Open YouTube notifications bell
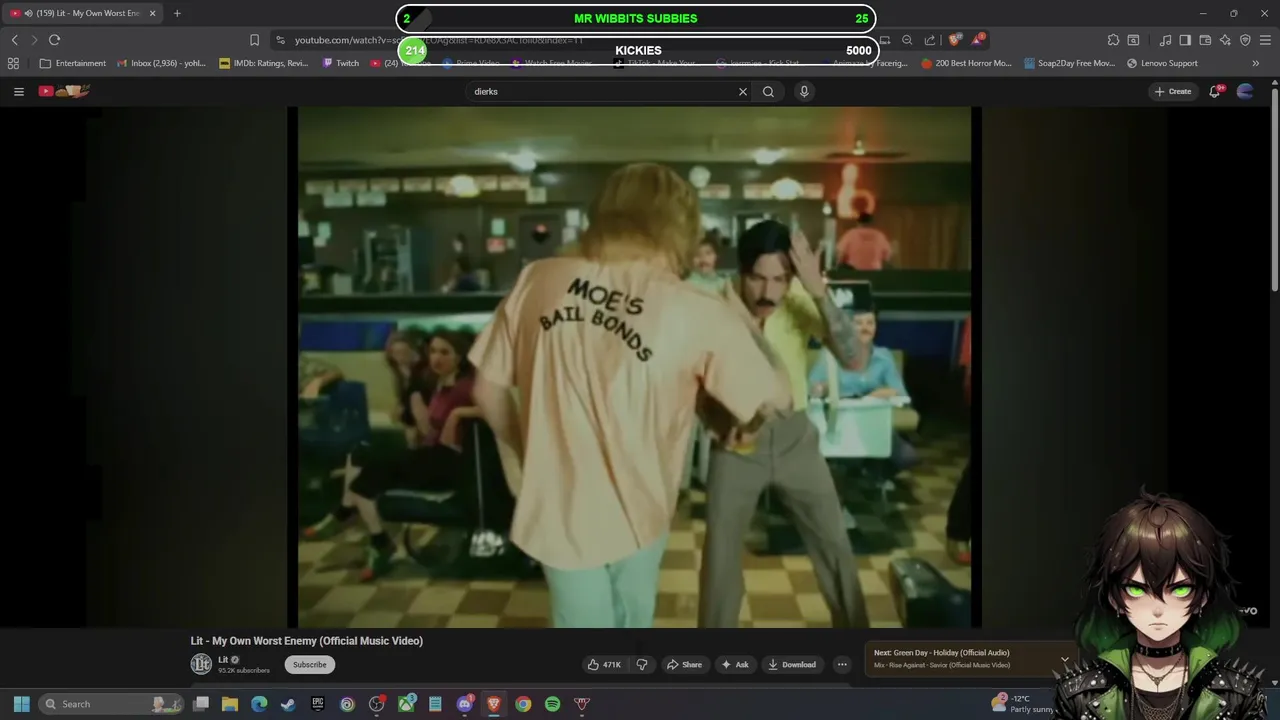Viewport: 1280px width, 720px height. click(1215, 91)
